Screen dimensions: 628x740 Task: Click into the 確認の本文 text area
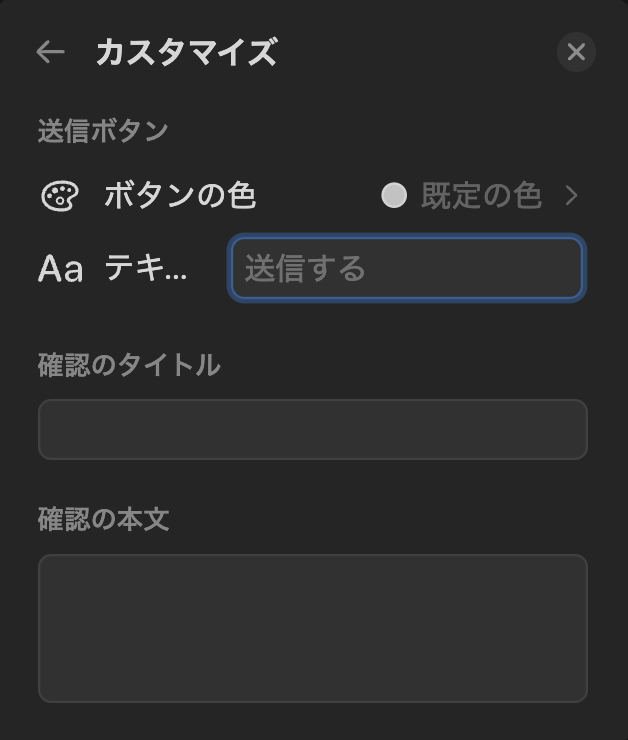coord(312,628)
